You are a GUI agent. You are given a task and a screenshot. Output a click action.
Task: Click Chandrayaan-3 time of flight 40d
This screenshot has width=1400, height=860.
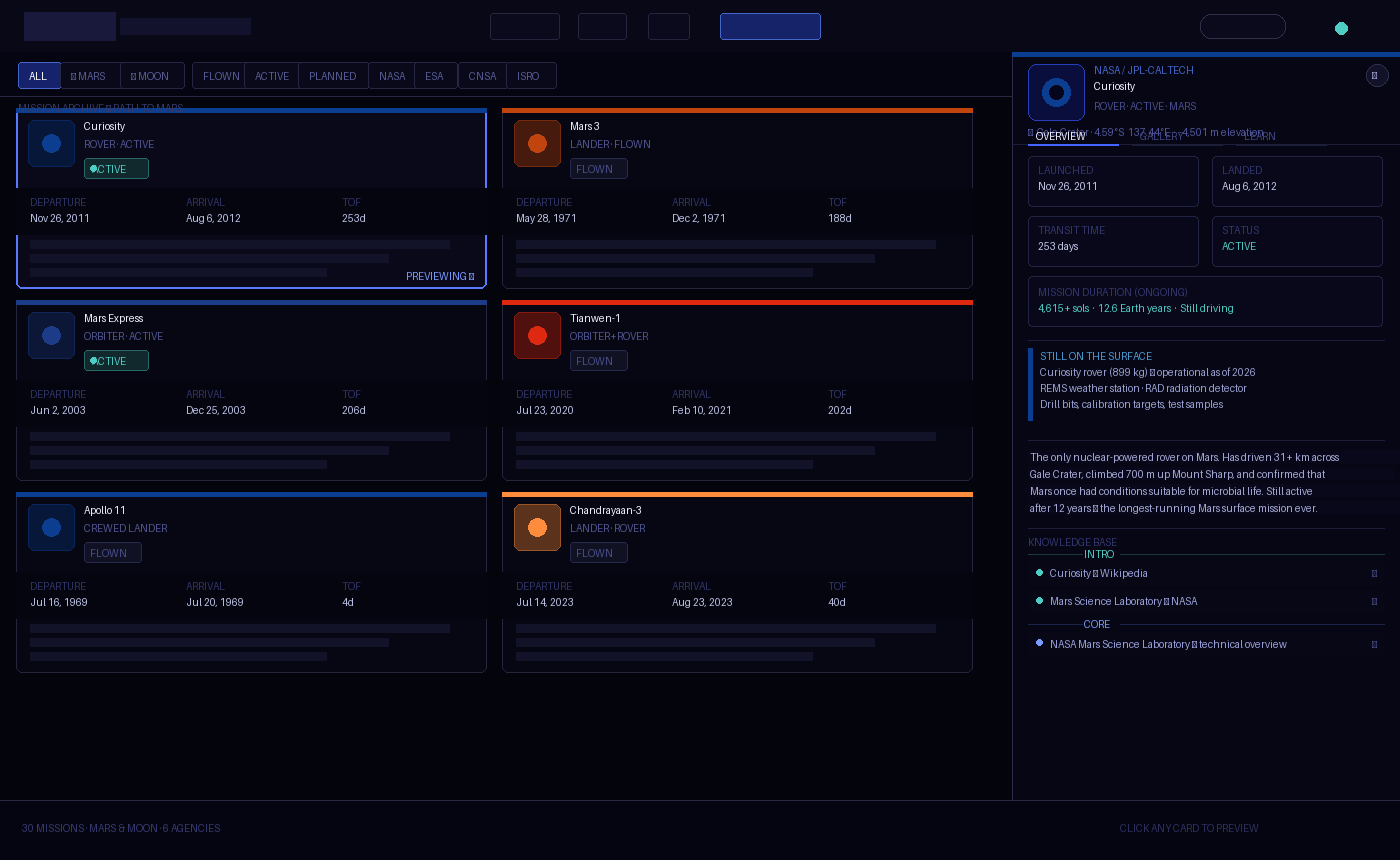(837, 602)
